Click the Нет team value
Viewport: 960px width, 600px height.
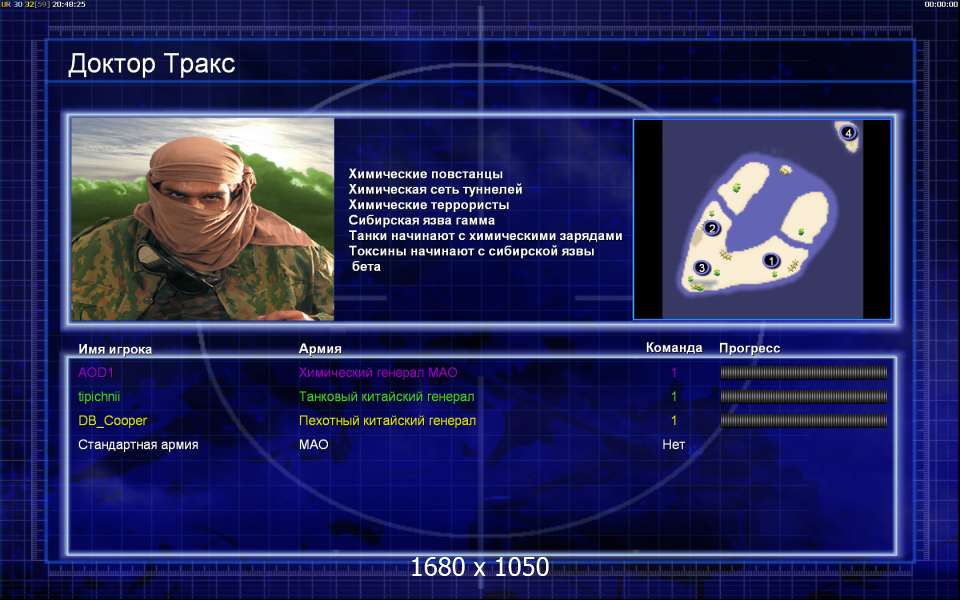point(673,444)
